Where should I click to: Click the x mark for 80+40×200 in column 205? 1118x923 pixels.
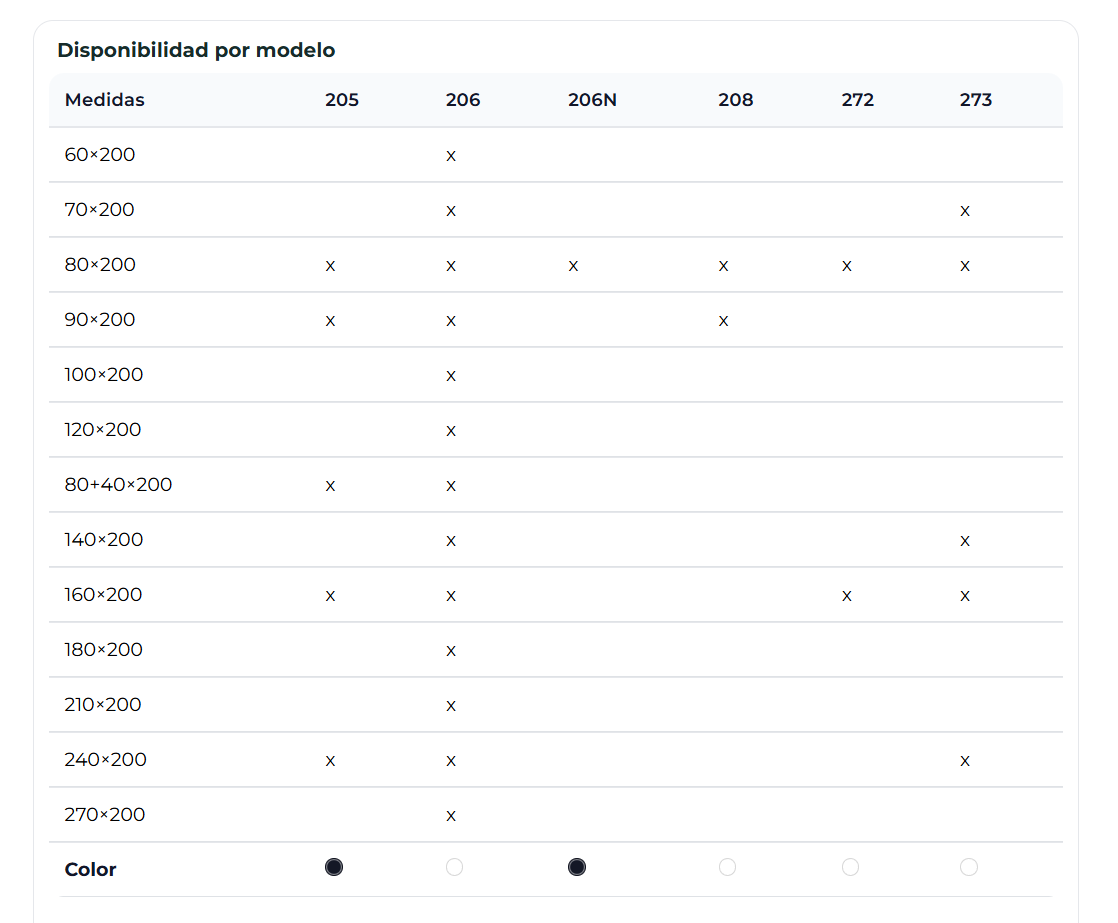pos(330,486)
